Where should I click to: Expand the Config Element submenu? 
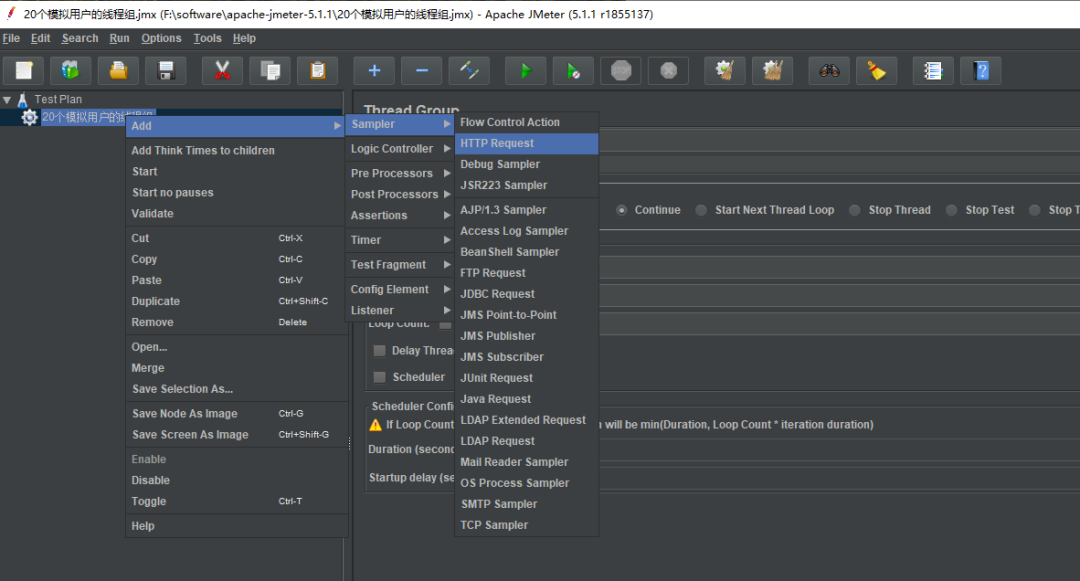(399, 290)
